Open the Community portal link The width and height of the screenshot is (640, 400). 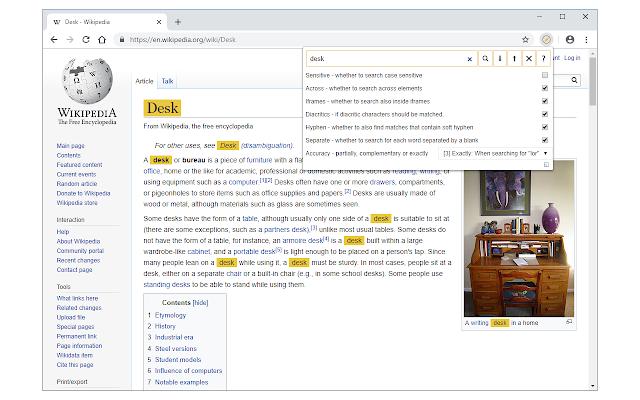(x=80, y=251)
